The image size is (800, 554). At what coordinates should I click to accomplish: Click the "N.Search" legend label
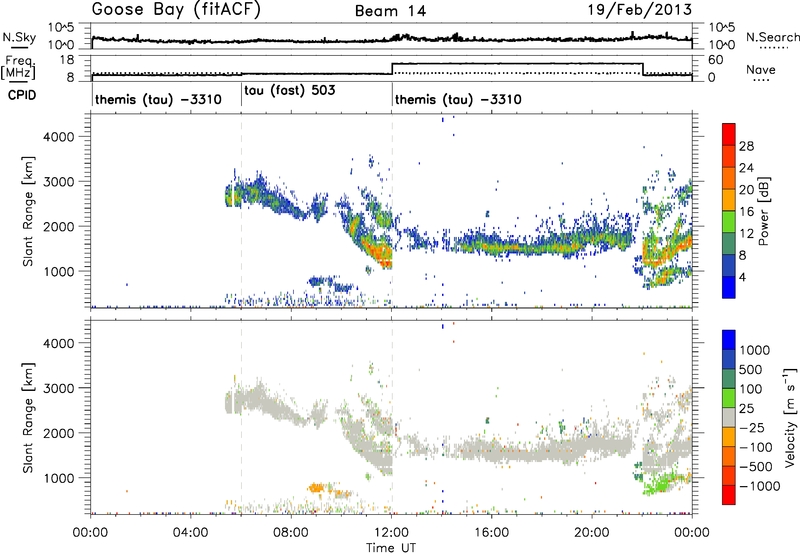tap(772, 37)
